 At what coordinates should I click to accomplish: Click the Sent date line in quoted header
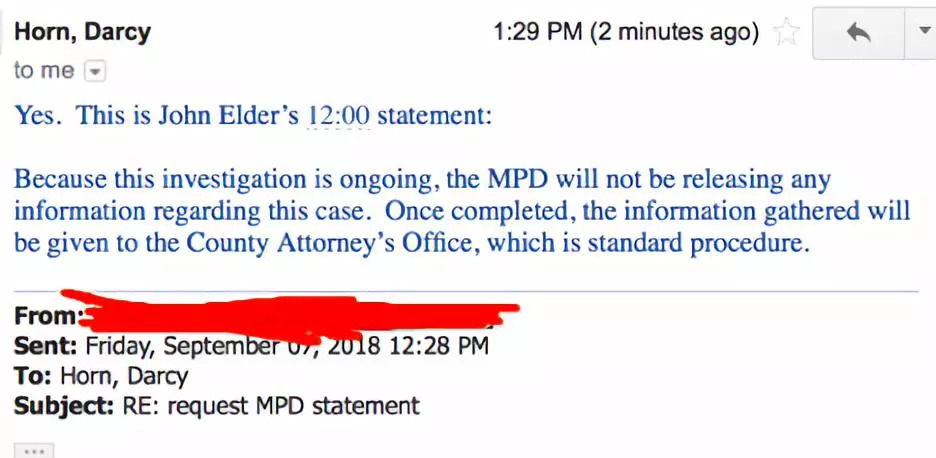click(x=252, y=346)
